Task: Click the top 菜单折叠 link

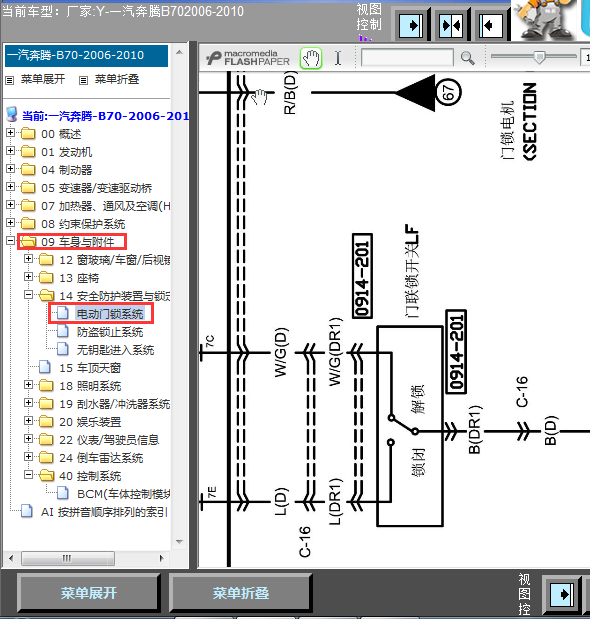Action: tap(117, 79)
